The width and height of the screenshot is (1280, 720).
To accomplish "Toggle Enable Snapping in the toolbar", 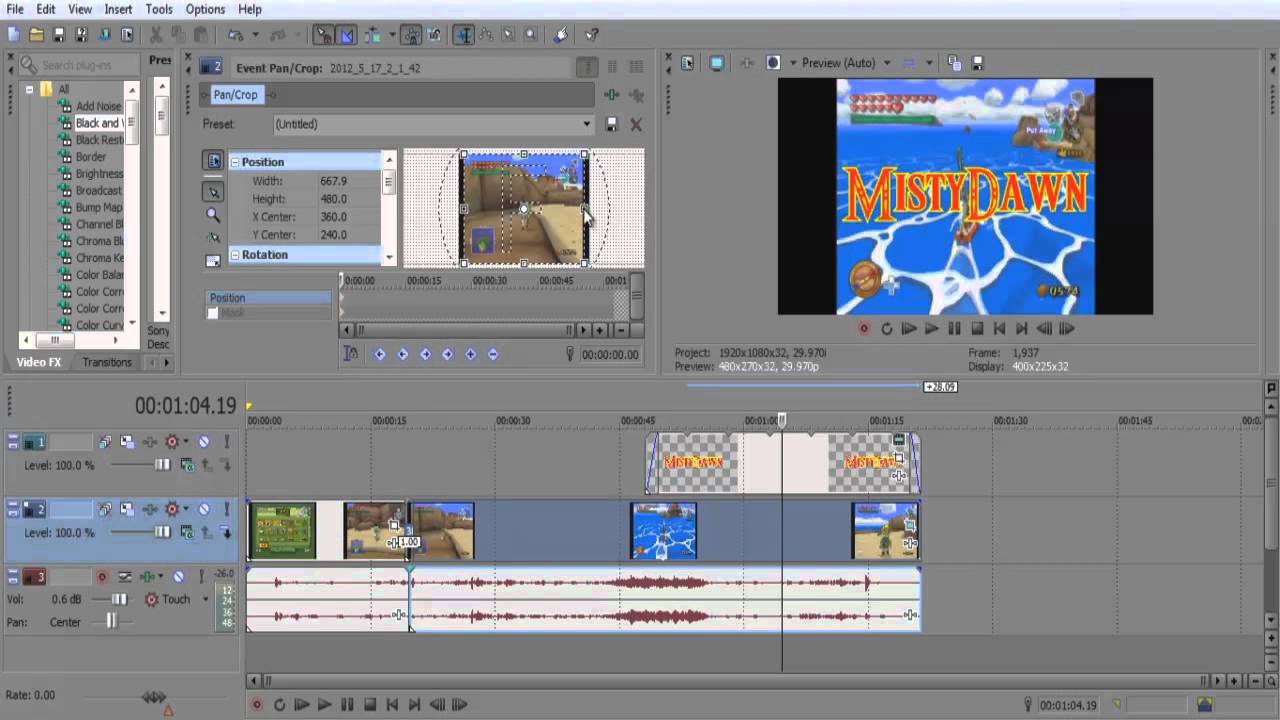I will (x=325, y=34).
